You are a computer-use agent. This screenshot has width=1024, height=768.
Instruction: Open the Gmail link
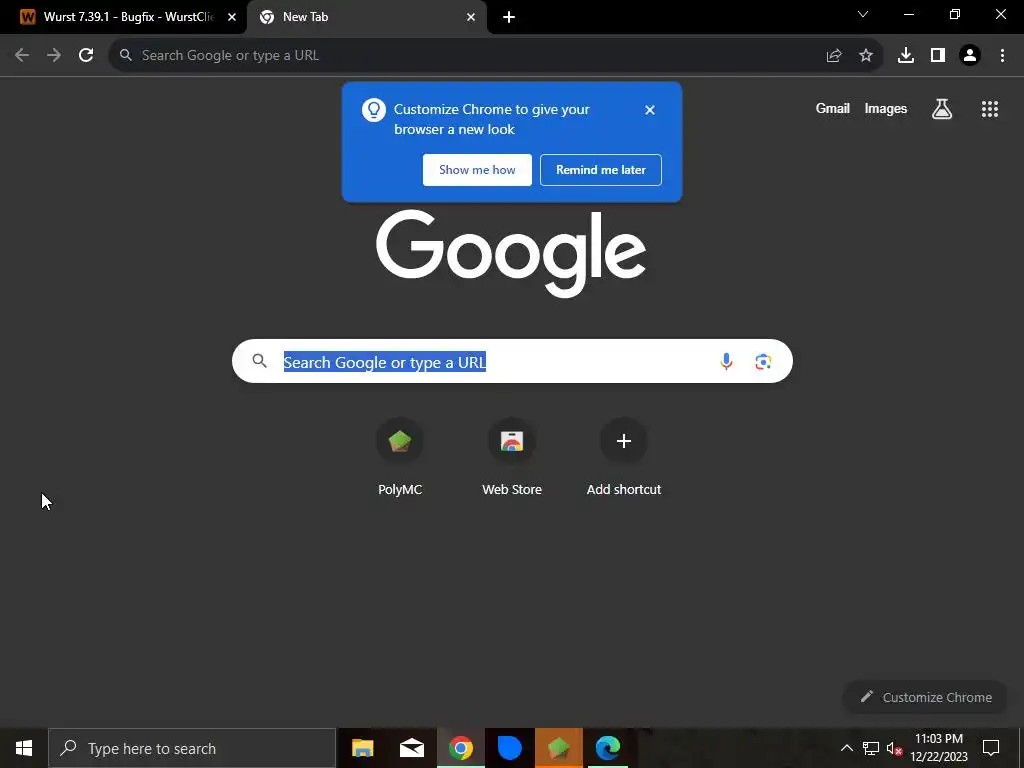833,109
